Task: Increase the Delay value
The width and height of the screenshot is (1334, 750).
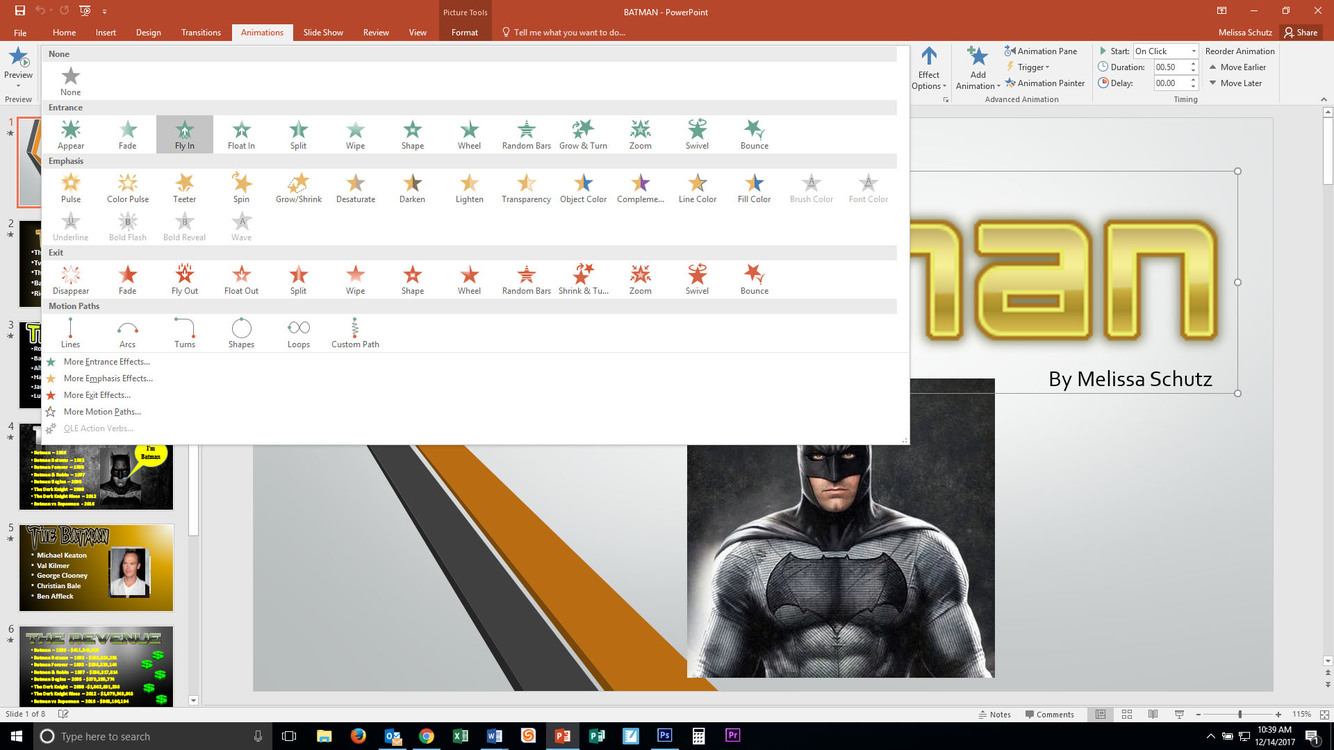Action: click(x=1193, y=80)
